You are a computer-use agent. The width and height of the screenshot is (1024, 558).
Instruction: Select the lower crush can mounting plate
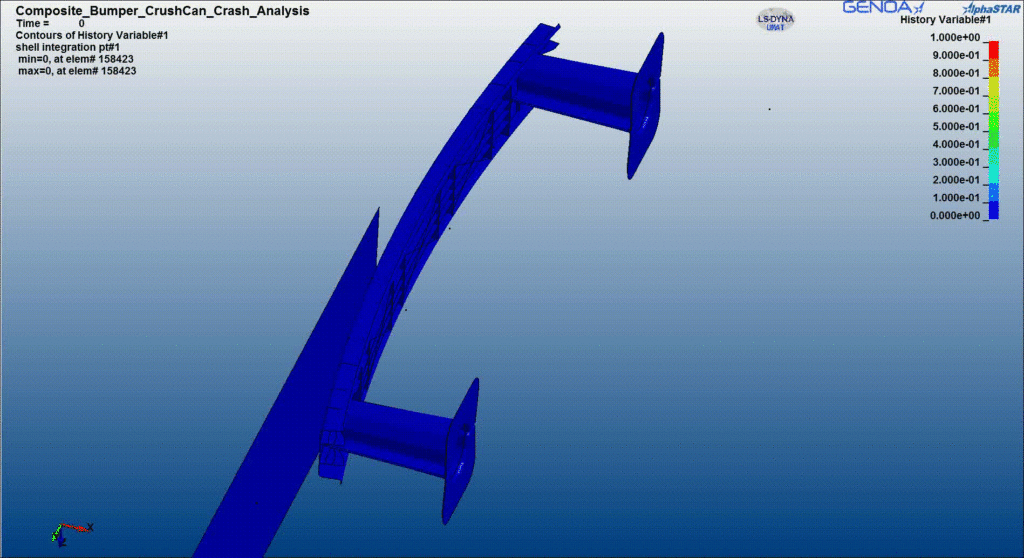point(458,451)
